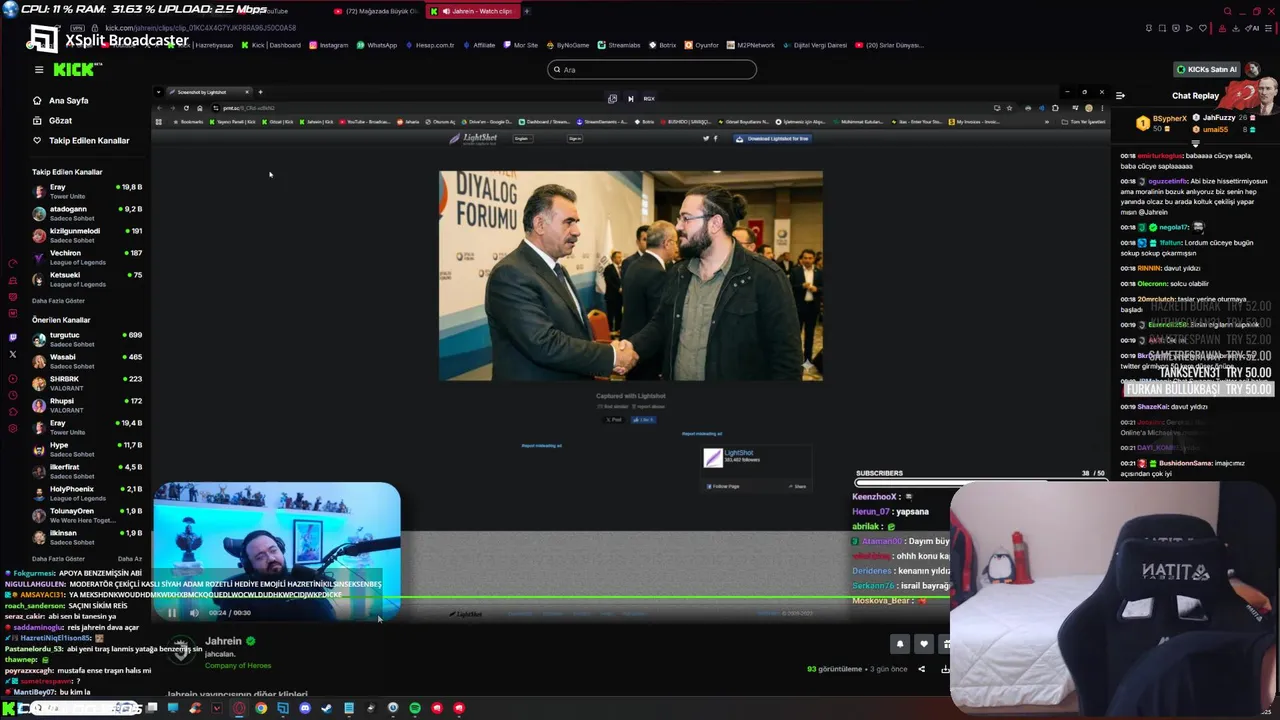
Task: Open the kizilgunmelodi followed channel
Action: point(87,235)
